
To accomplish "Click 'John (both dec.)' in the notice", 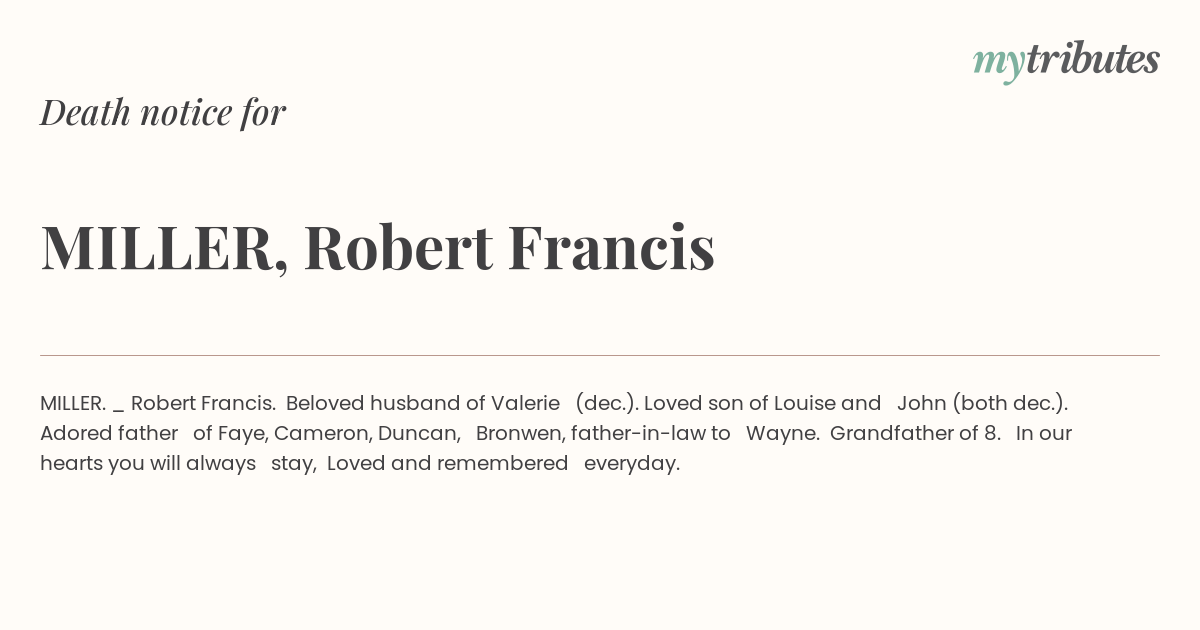I will [x=982, y=403].
